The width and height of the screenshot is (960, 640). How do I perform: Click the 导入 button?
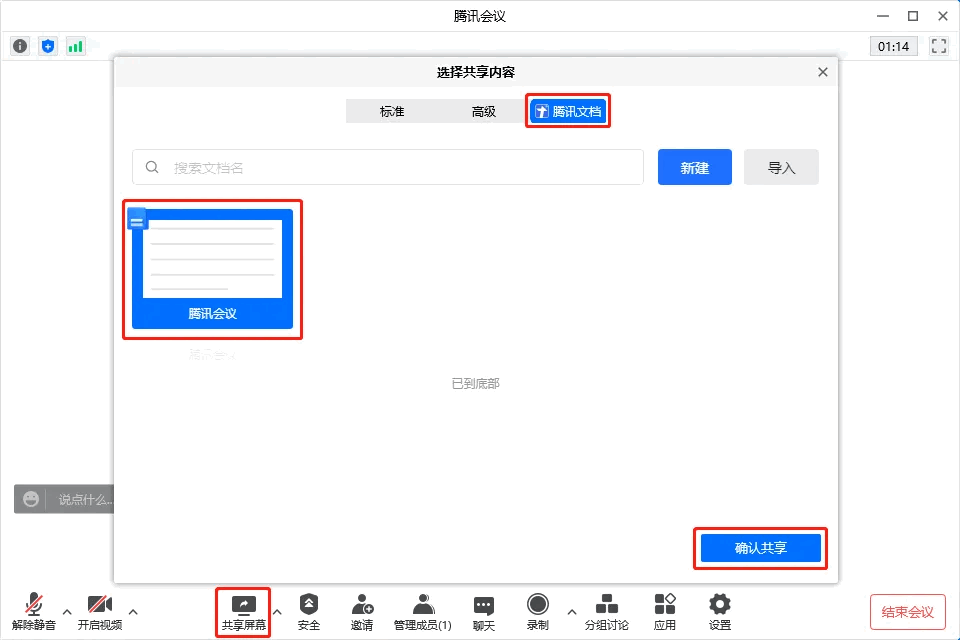[781, 167]
